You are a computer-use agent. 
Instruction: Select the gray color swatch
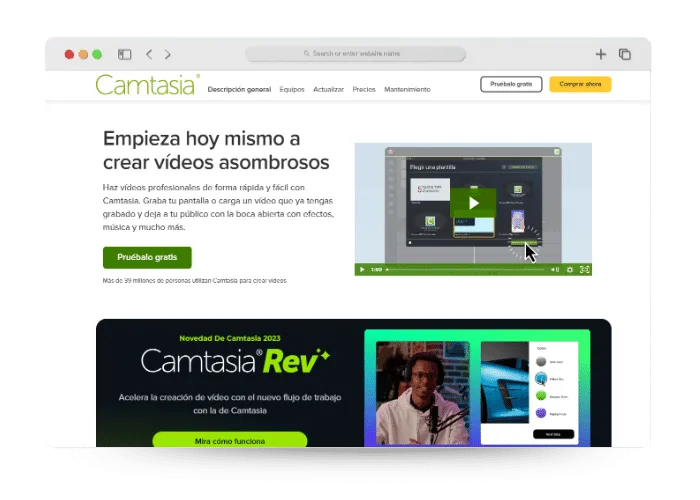click(541, 362)
